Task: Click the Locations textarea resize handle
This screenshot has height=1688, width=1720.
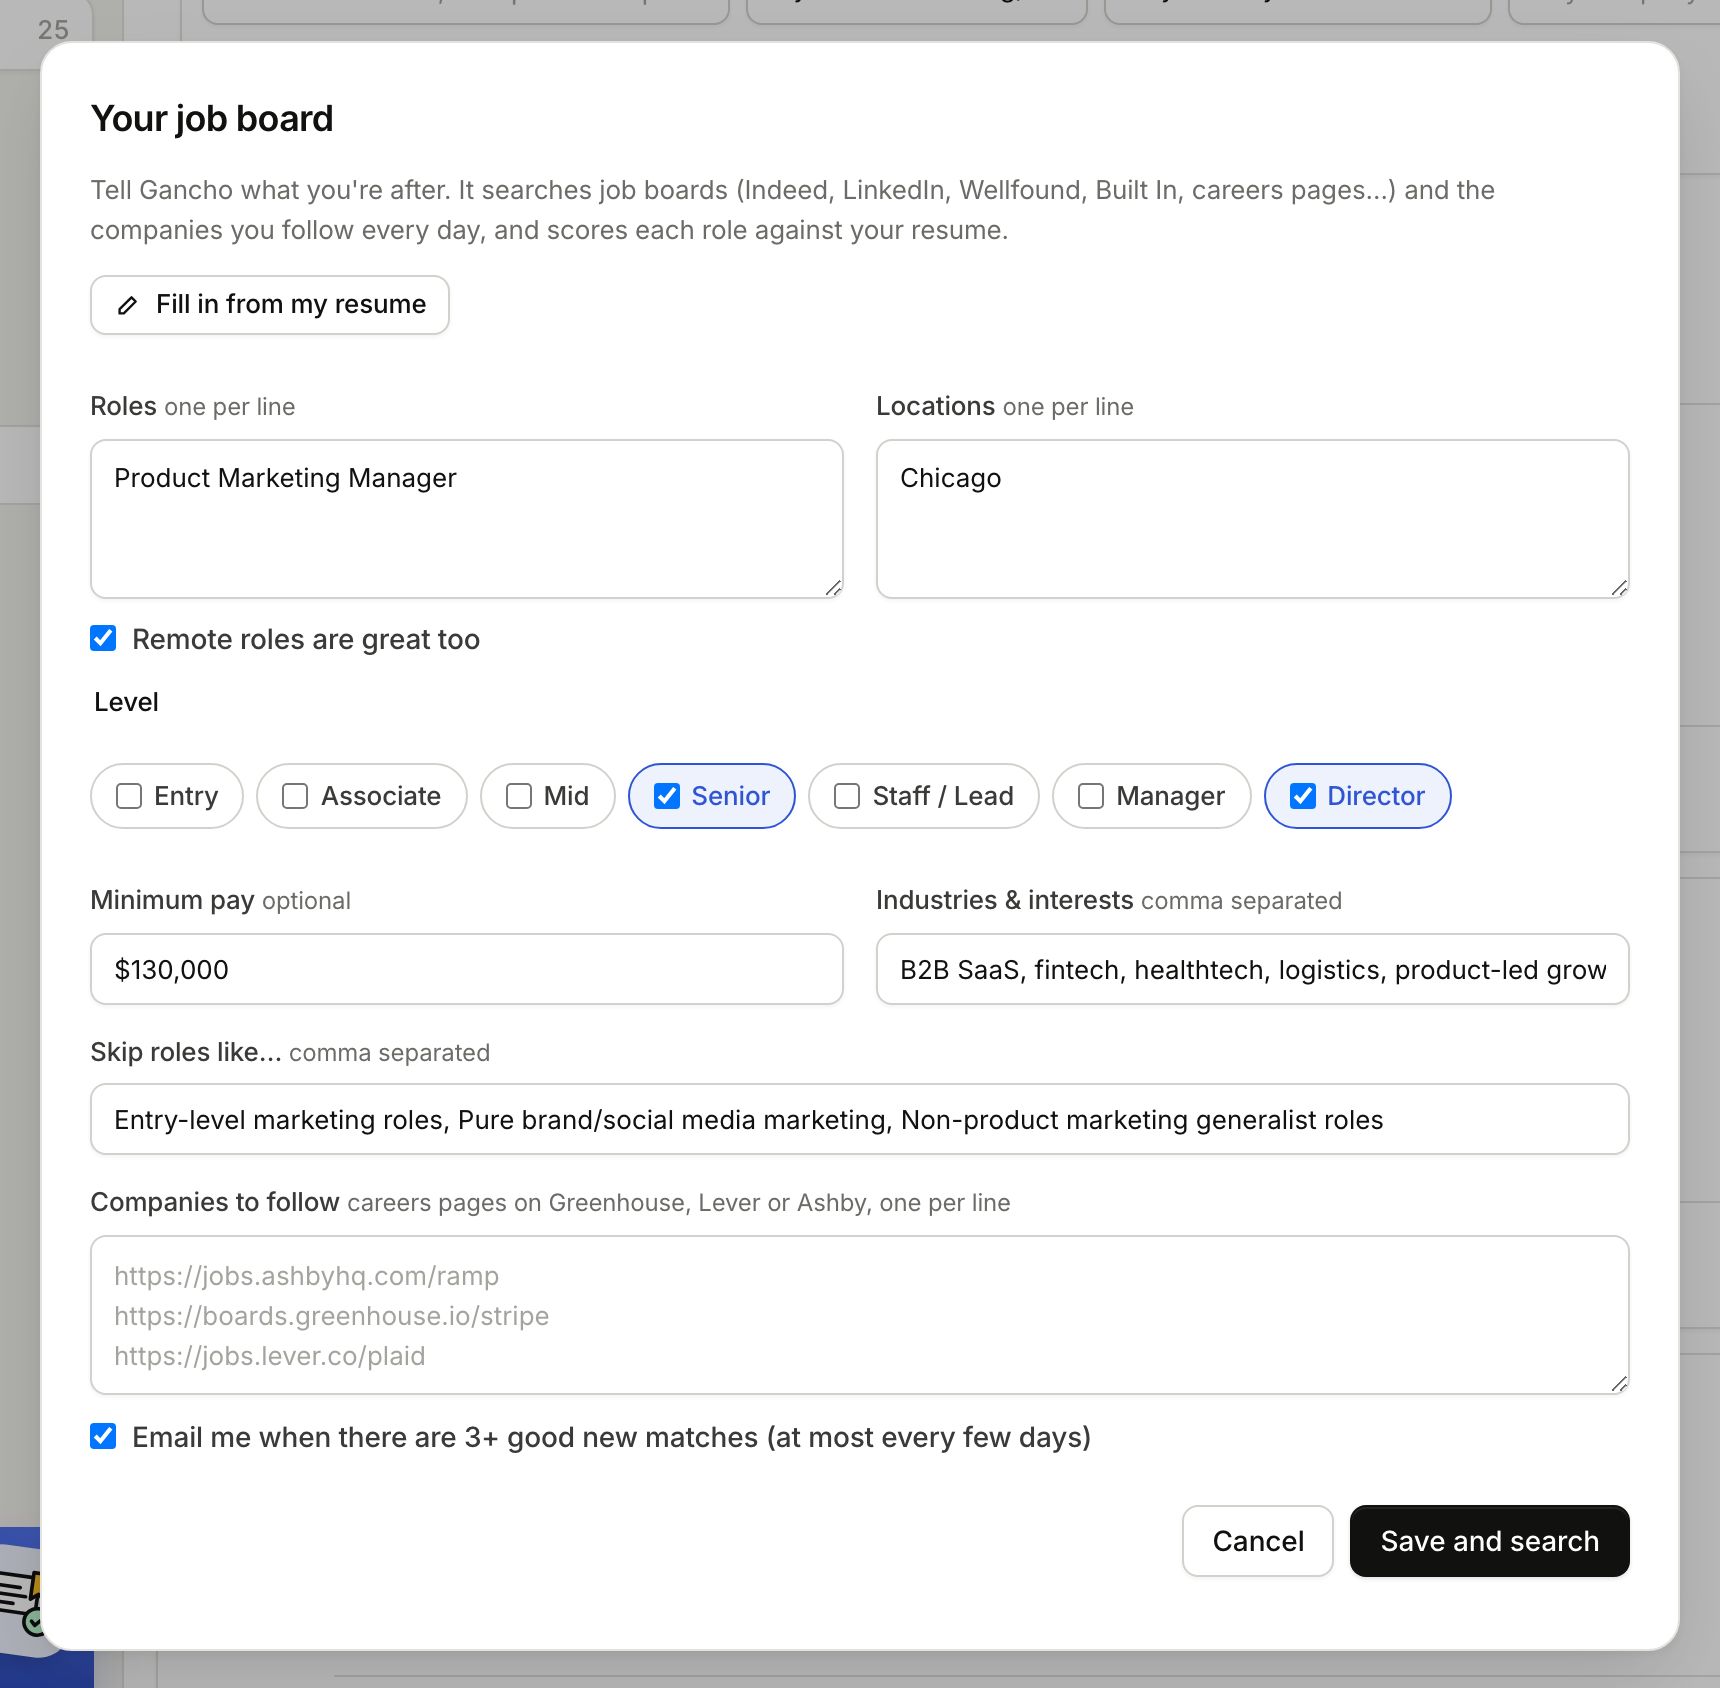Action: click(1619, 588)
